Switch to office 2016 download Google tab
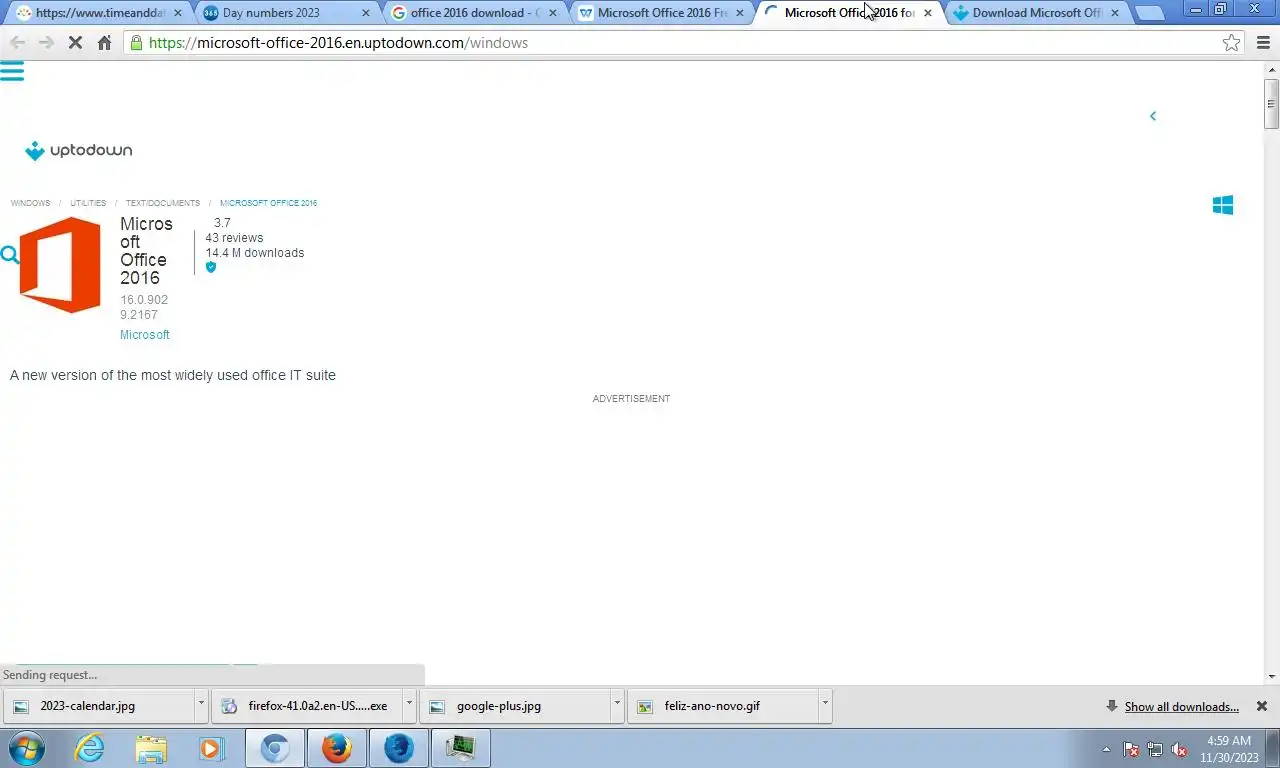The image size is (1280, 768). (x=473, y=13)
